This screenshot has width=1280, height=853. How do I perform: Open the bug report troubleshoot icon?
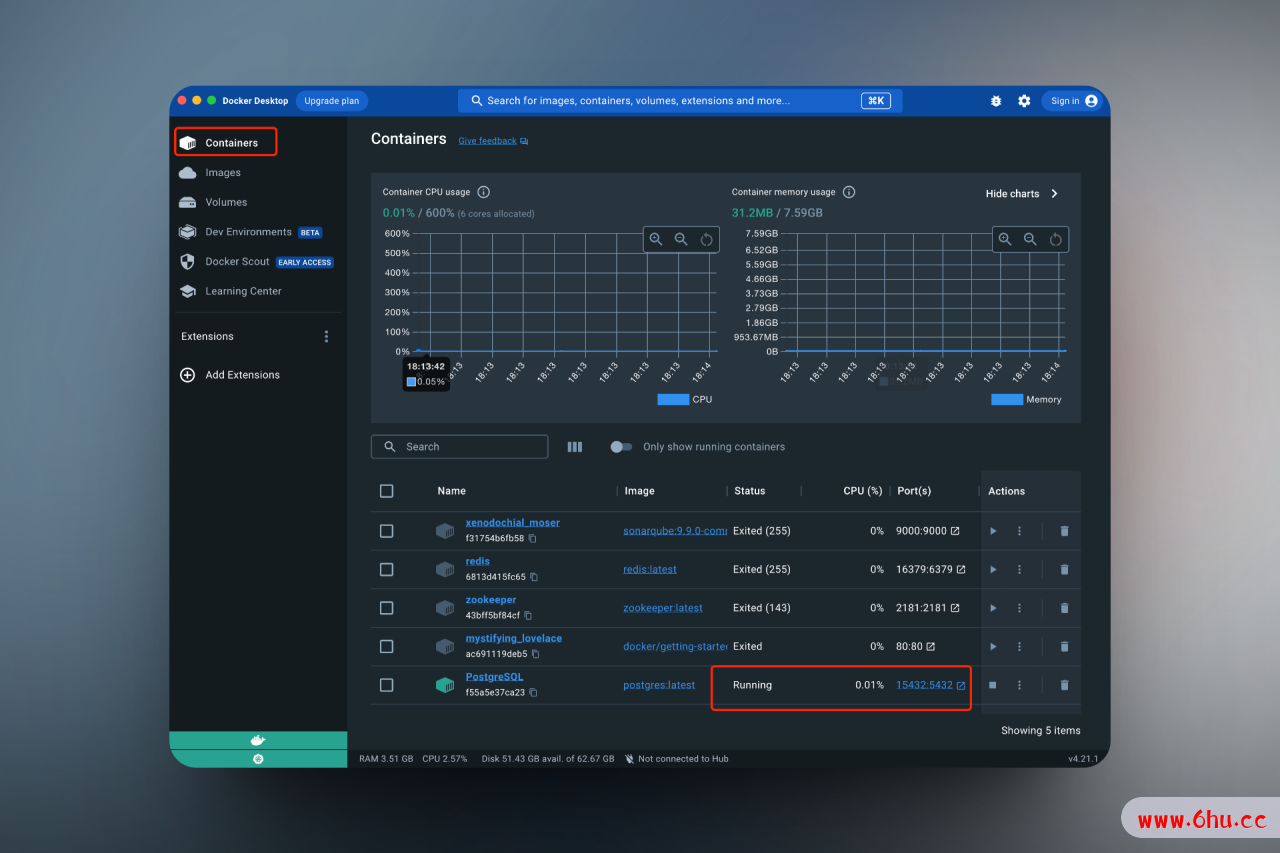995,101
